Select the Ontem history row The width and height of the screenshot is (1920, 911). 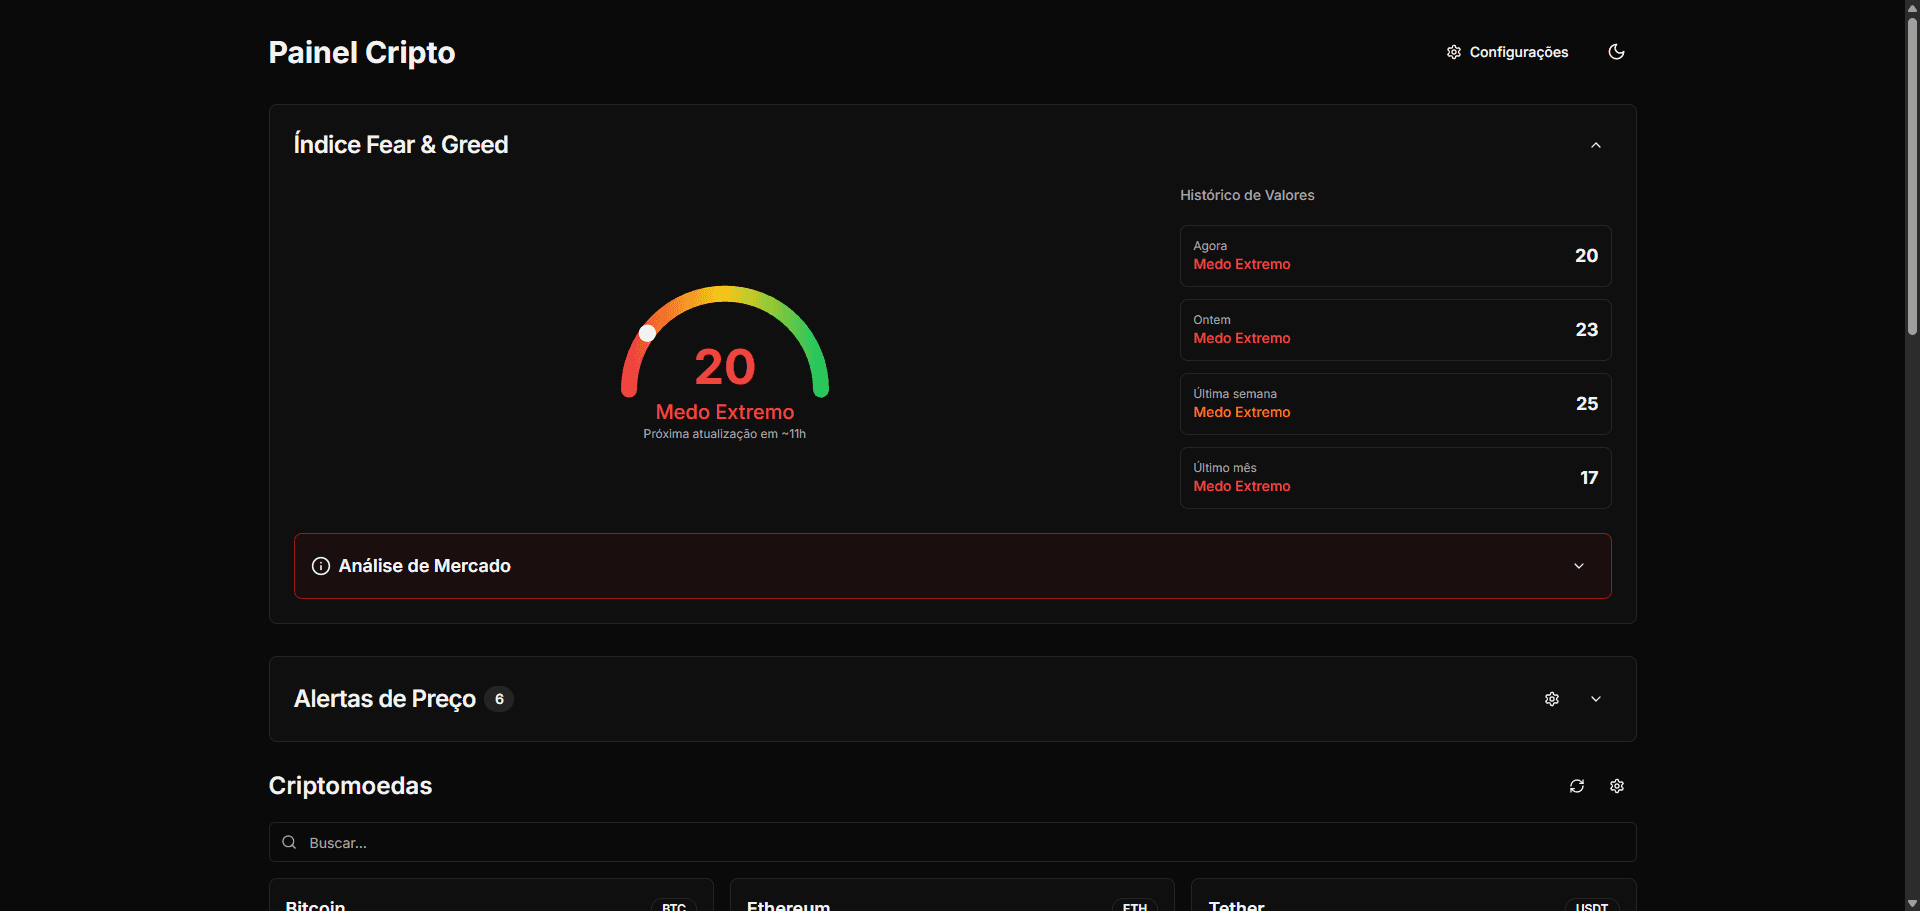click(x=1394, y=330)
